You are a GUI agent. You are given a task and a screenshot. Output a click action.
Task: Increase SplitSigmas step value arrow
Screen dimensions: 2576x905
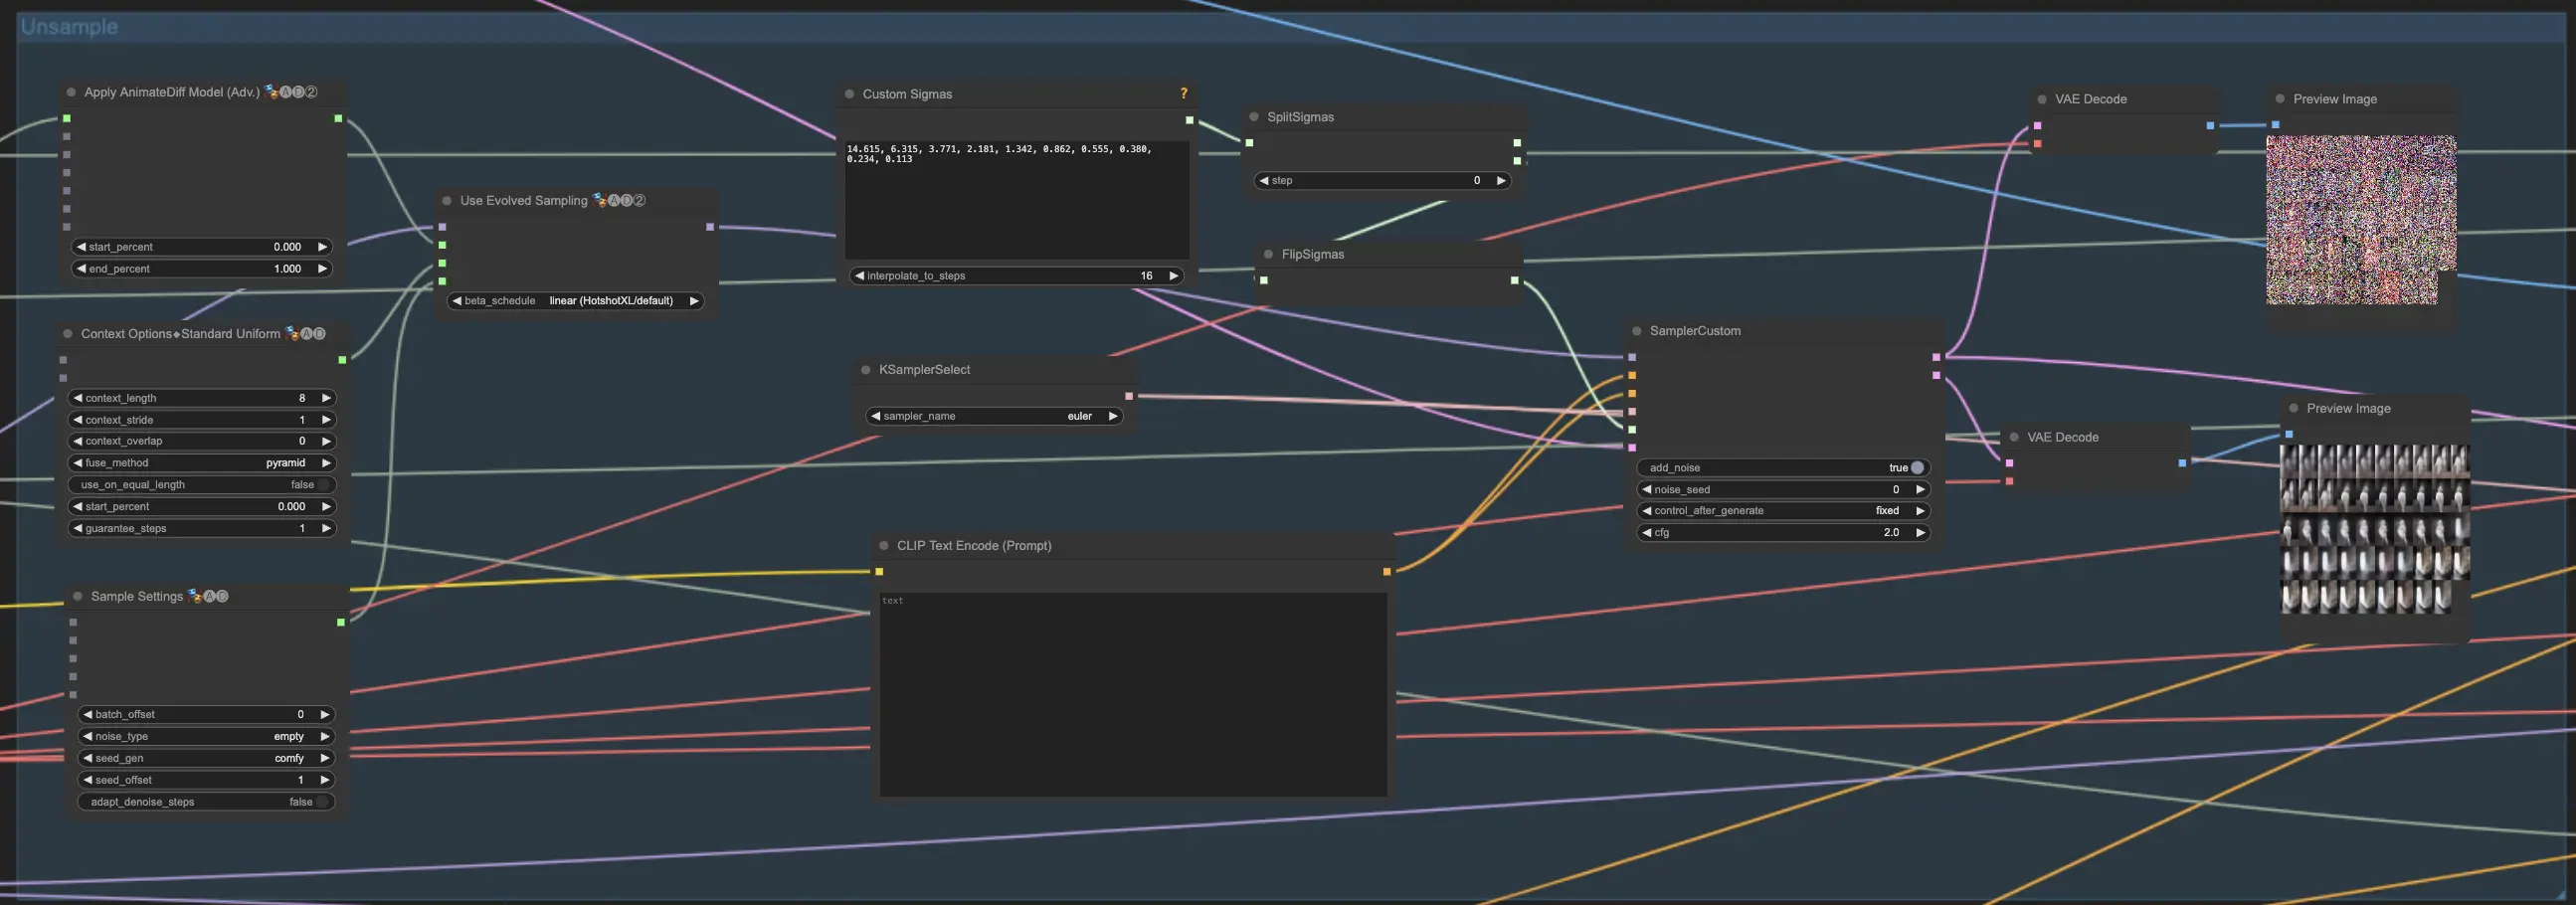(x=1500, y=181)
